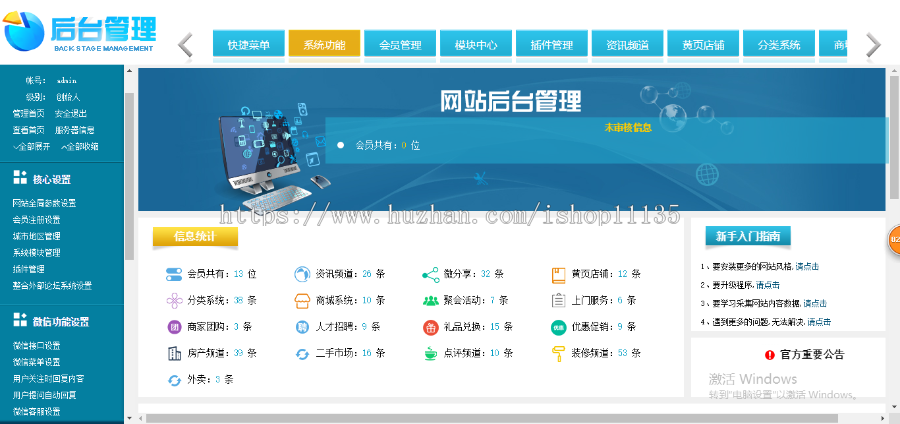Image resolution: width=900 pixels, height=424 pixels.
Task: Click the 分类系统 flower icon
Action: [x=174, y=301]
